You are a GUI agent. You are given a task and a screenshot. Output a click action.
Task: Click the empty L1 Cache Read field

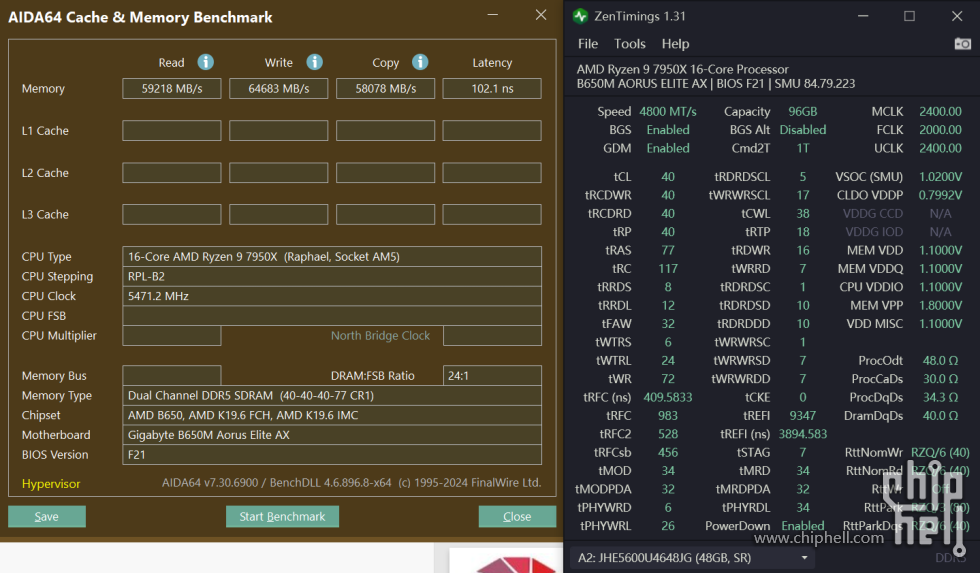tap(172, 131)
